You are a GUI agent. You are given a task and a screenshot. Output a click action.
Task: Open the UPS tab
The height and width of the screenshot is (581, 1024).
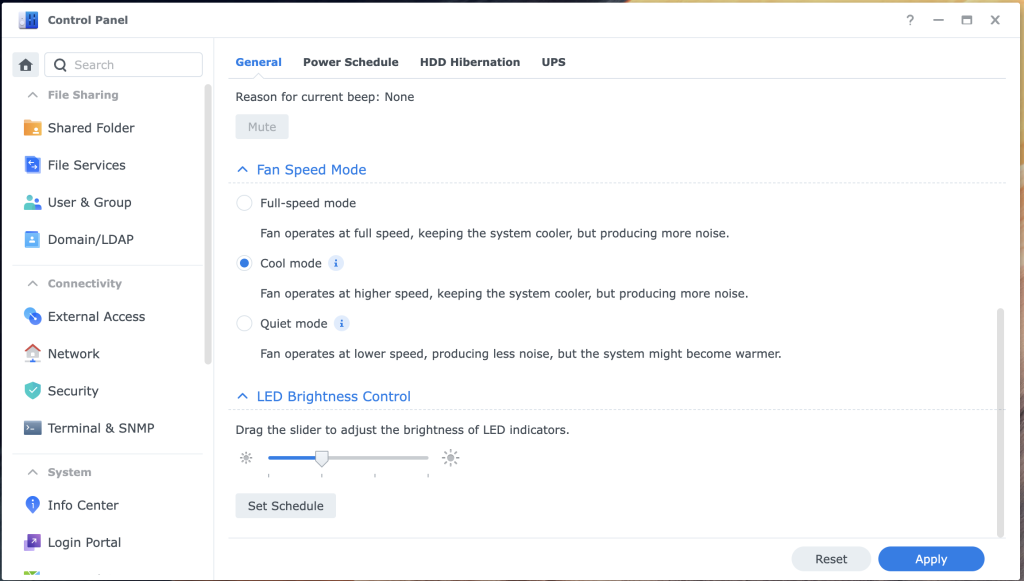554,62
